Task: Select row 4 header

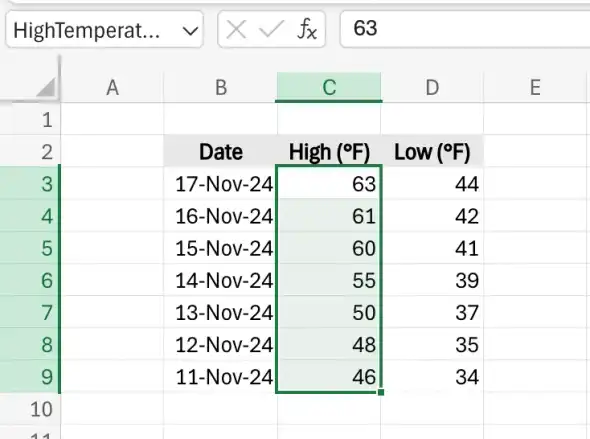Action: (x=30, y=216)
